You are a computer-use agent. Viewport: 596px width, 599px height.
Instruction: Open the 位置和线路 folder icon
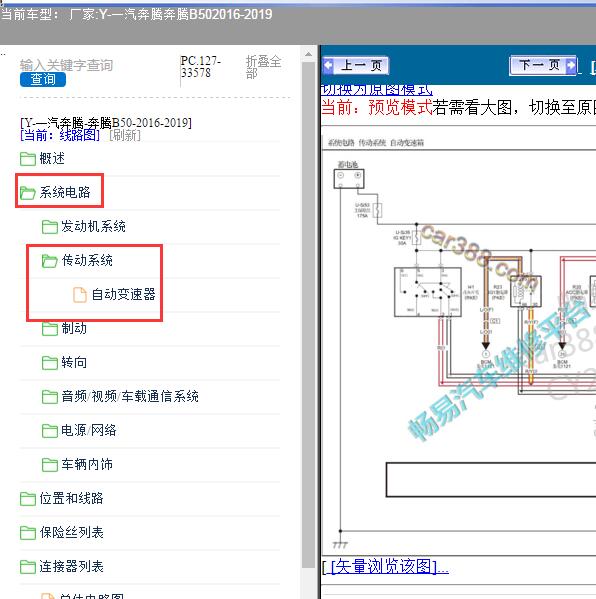click(x=28, y=499)
